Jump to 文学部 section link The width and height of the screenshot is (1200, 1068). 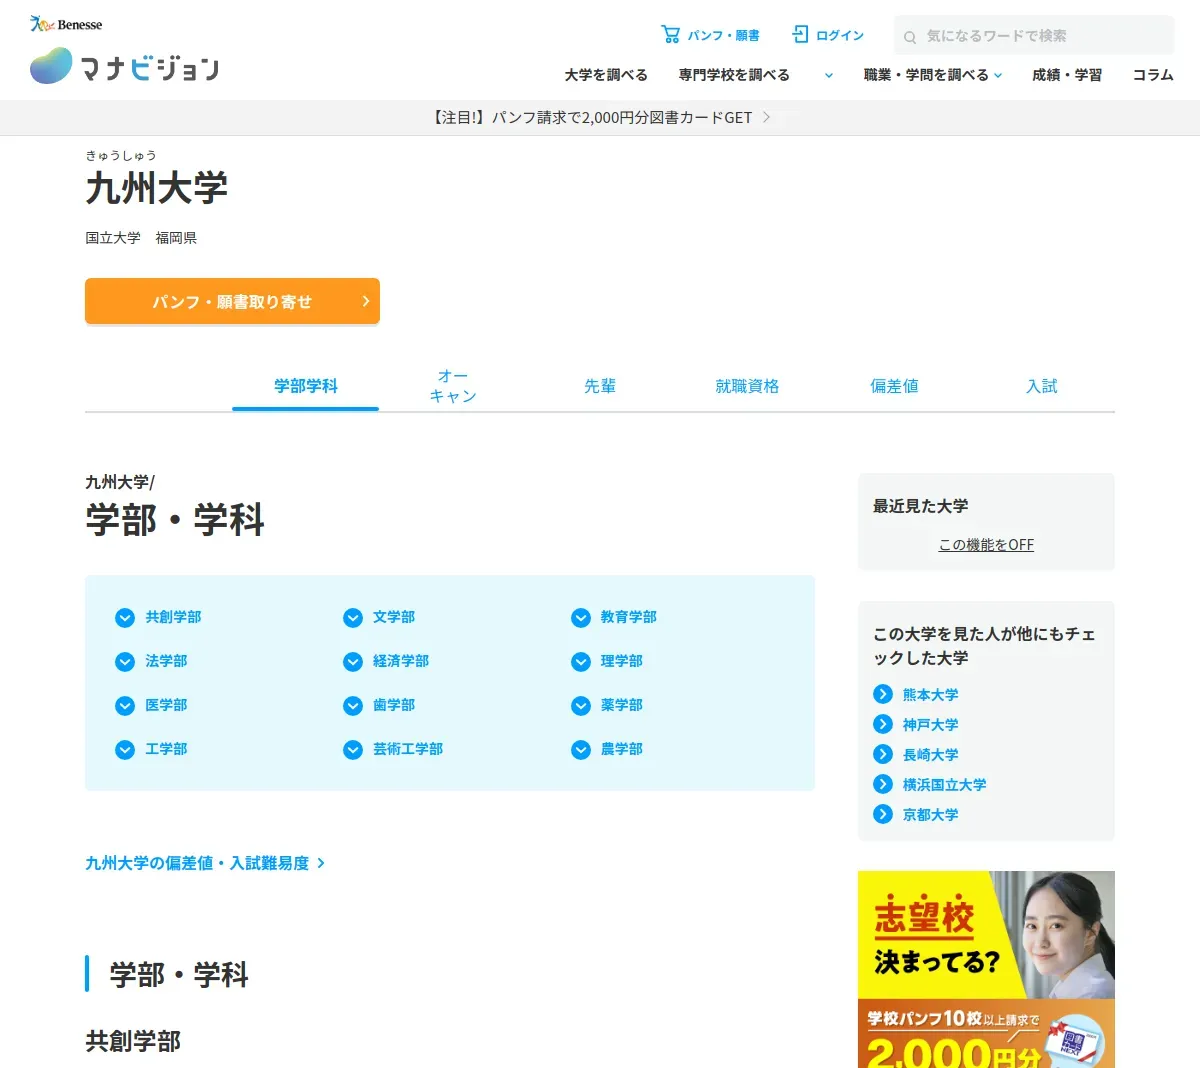pyautogui.click(x=394, y=617)
